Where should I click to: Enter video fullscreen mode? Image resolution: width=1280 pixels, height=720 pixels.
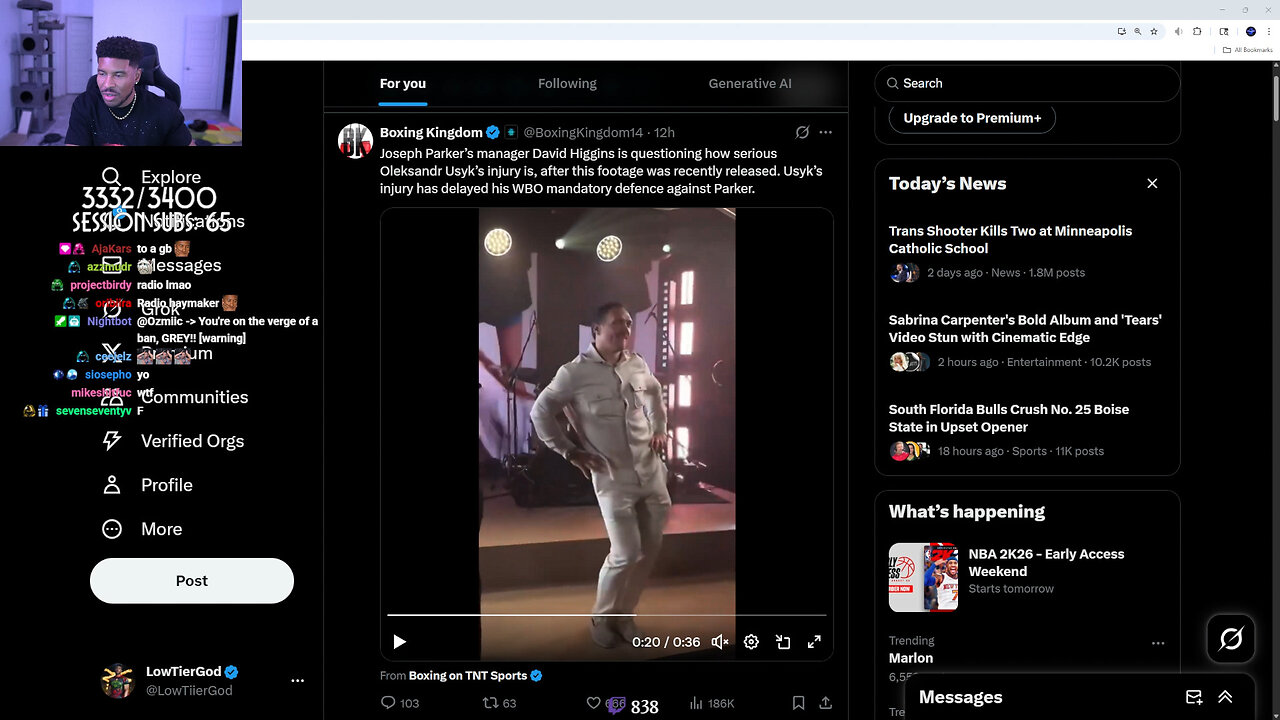(x=814, y=642)
